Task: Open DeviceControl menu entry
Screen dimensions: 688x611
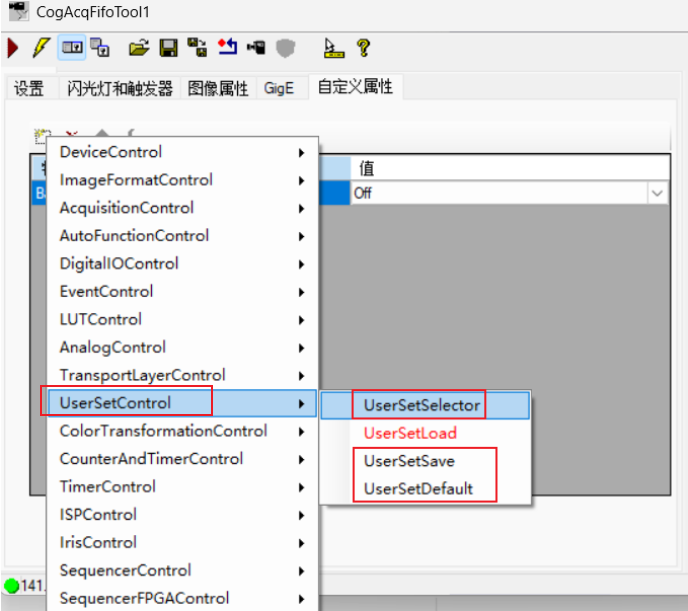Action: [182, 152]
